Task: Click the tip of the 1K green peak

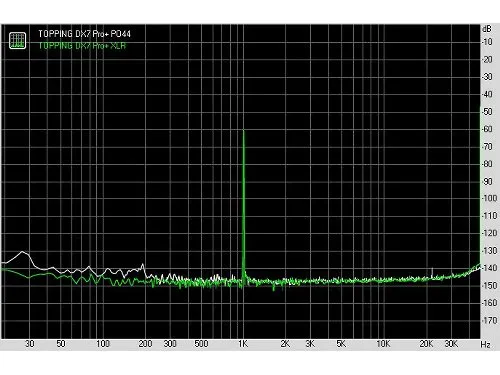Action: click(x=244, y=131)
